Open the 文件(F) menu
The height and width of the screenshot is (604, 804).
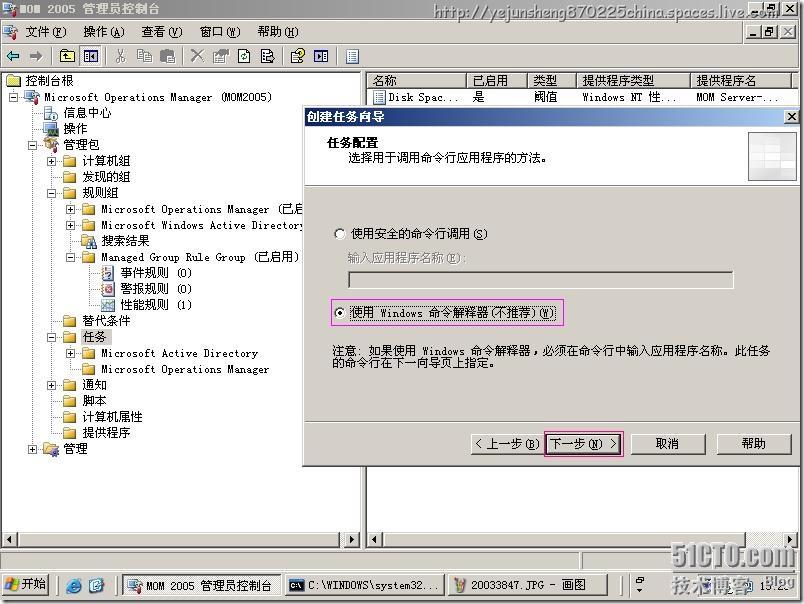(46, 32)
